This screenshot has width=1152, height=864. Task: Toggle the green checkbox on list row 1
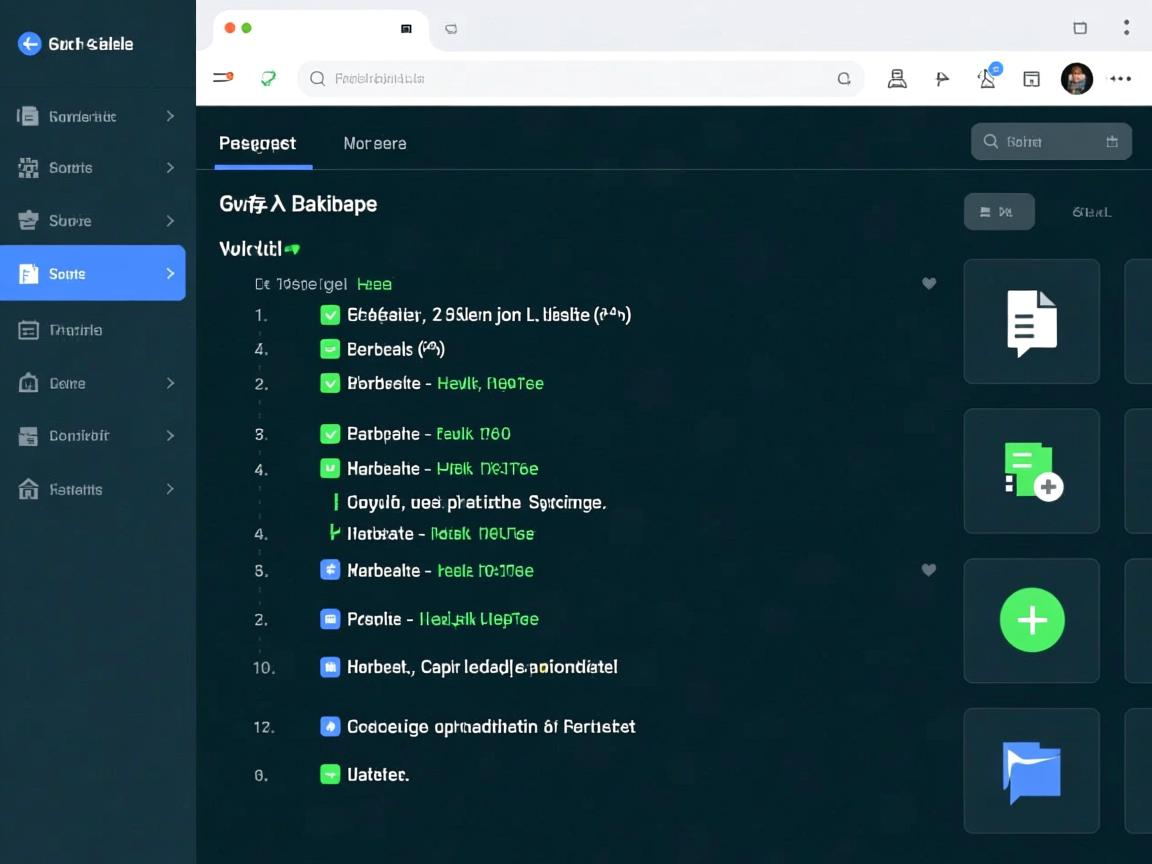tap(330, 315)
